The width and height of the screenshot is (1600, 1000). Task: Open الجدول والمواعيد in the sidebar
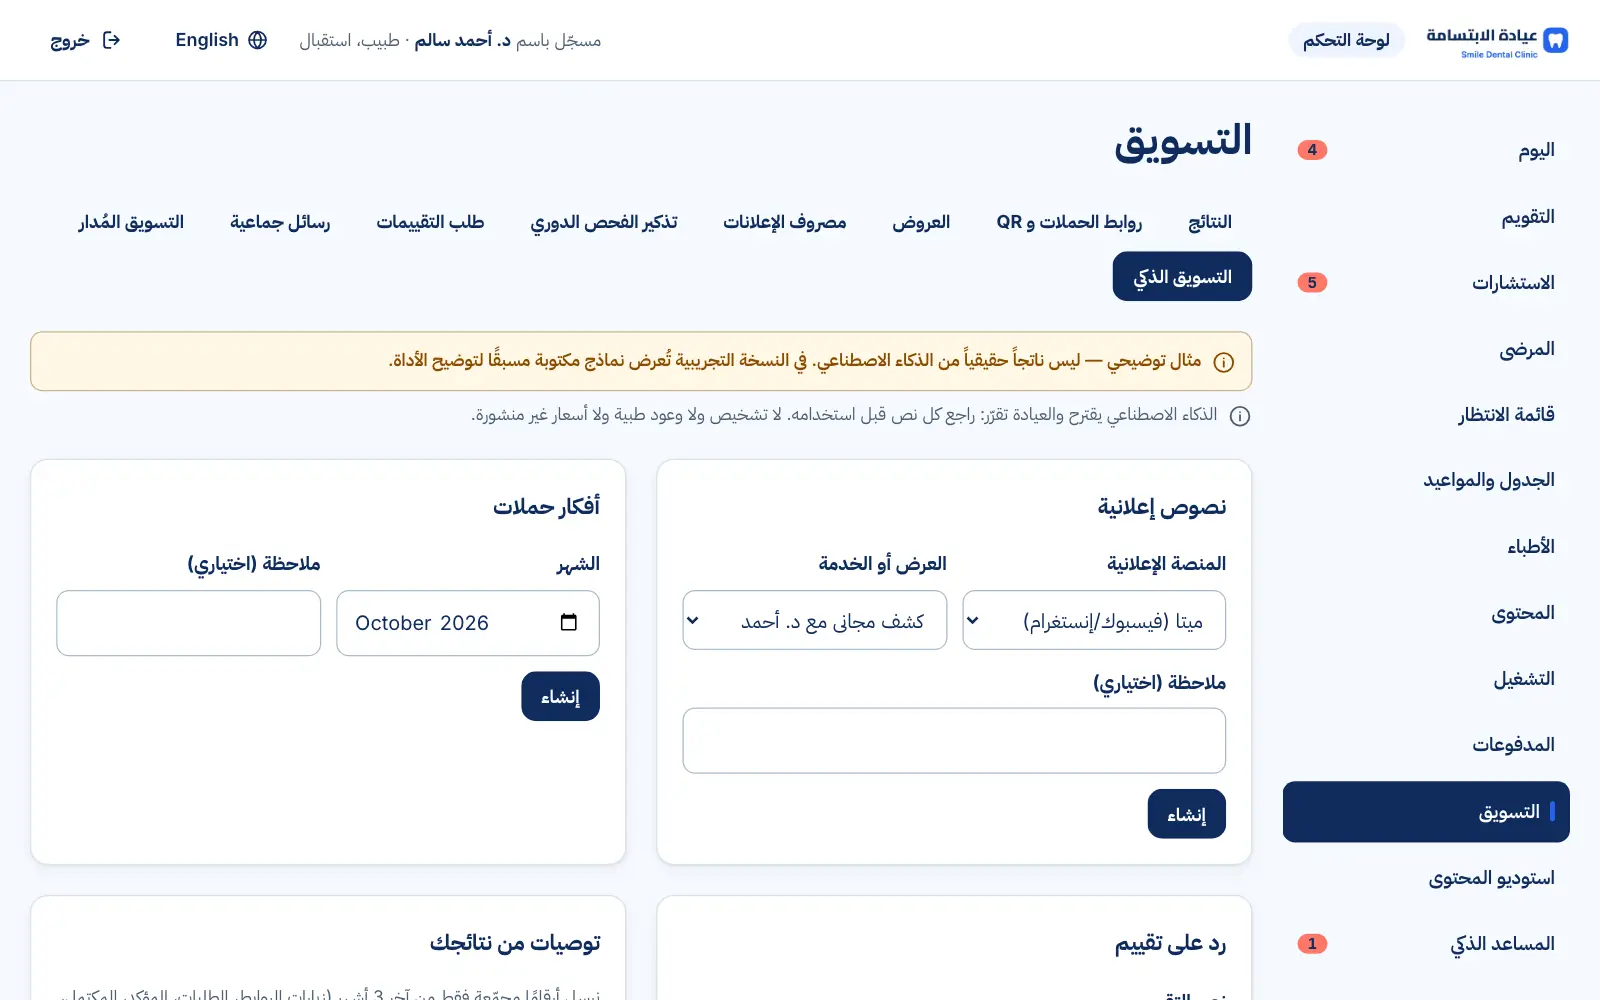[x=1426, y=481]
